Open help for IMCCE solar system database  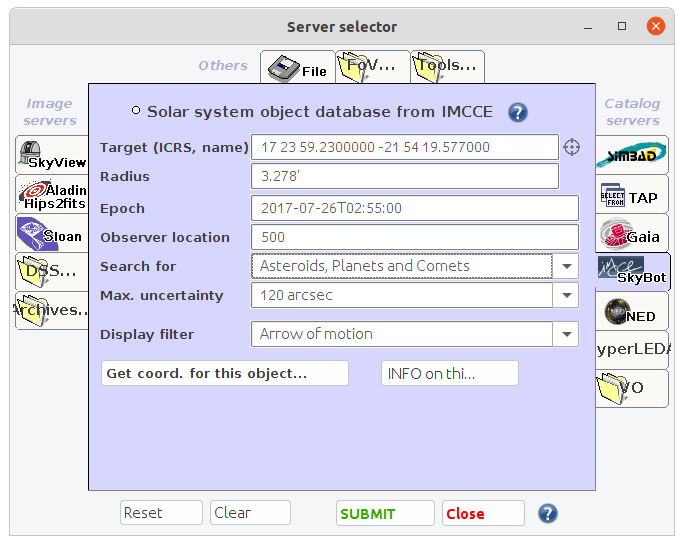tap(518, 113)
